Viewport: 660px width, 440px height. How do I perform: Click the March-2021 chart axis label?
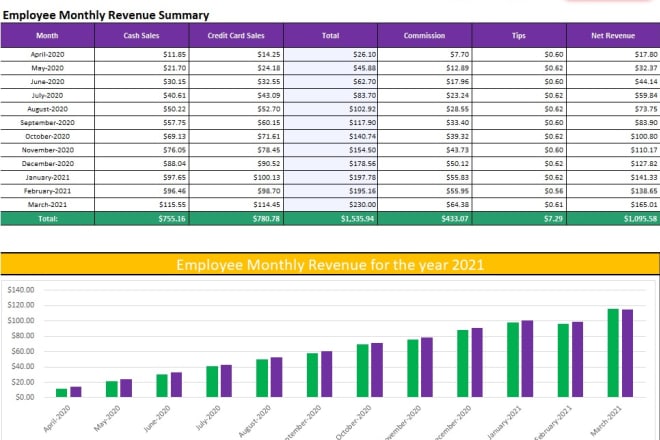(606, 421)
